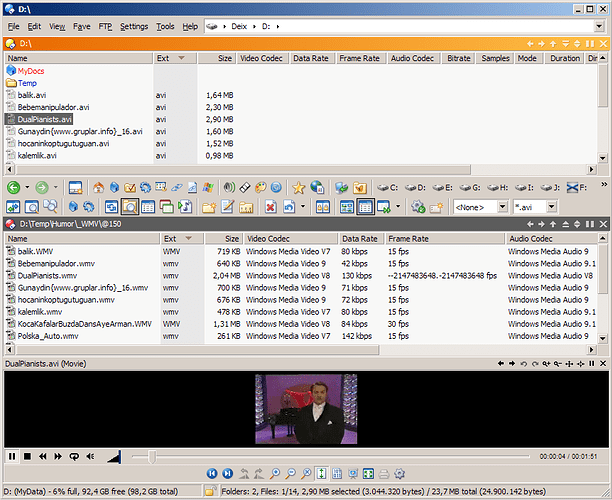This screenshot has height=500, width=612.
Task: Open drive E: from the toolbar
Action: tap(442, 188)
